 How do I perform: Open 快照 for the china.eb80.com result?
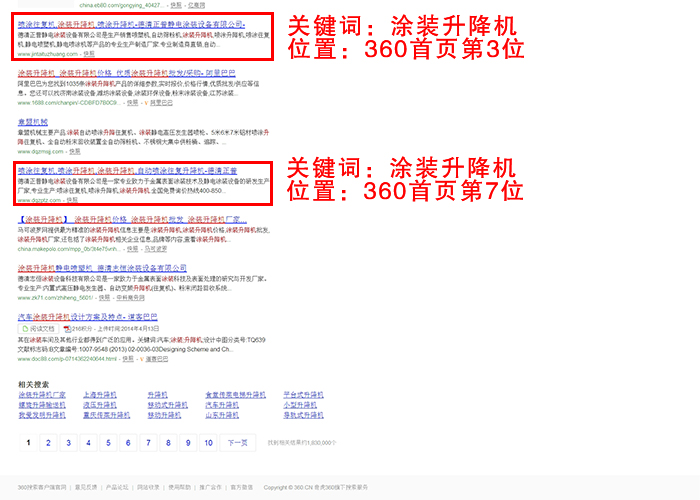(176, 5)
